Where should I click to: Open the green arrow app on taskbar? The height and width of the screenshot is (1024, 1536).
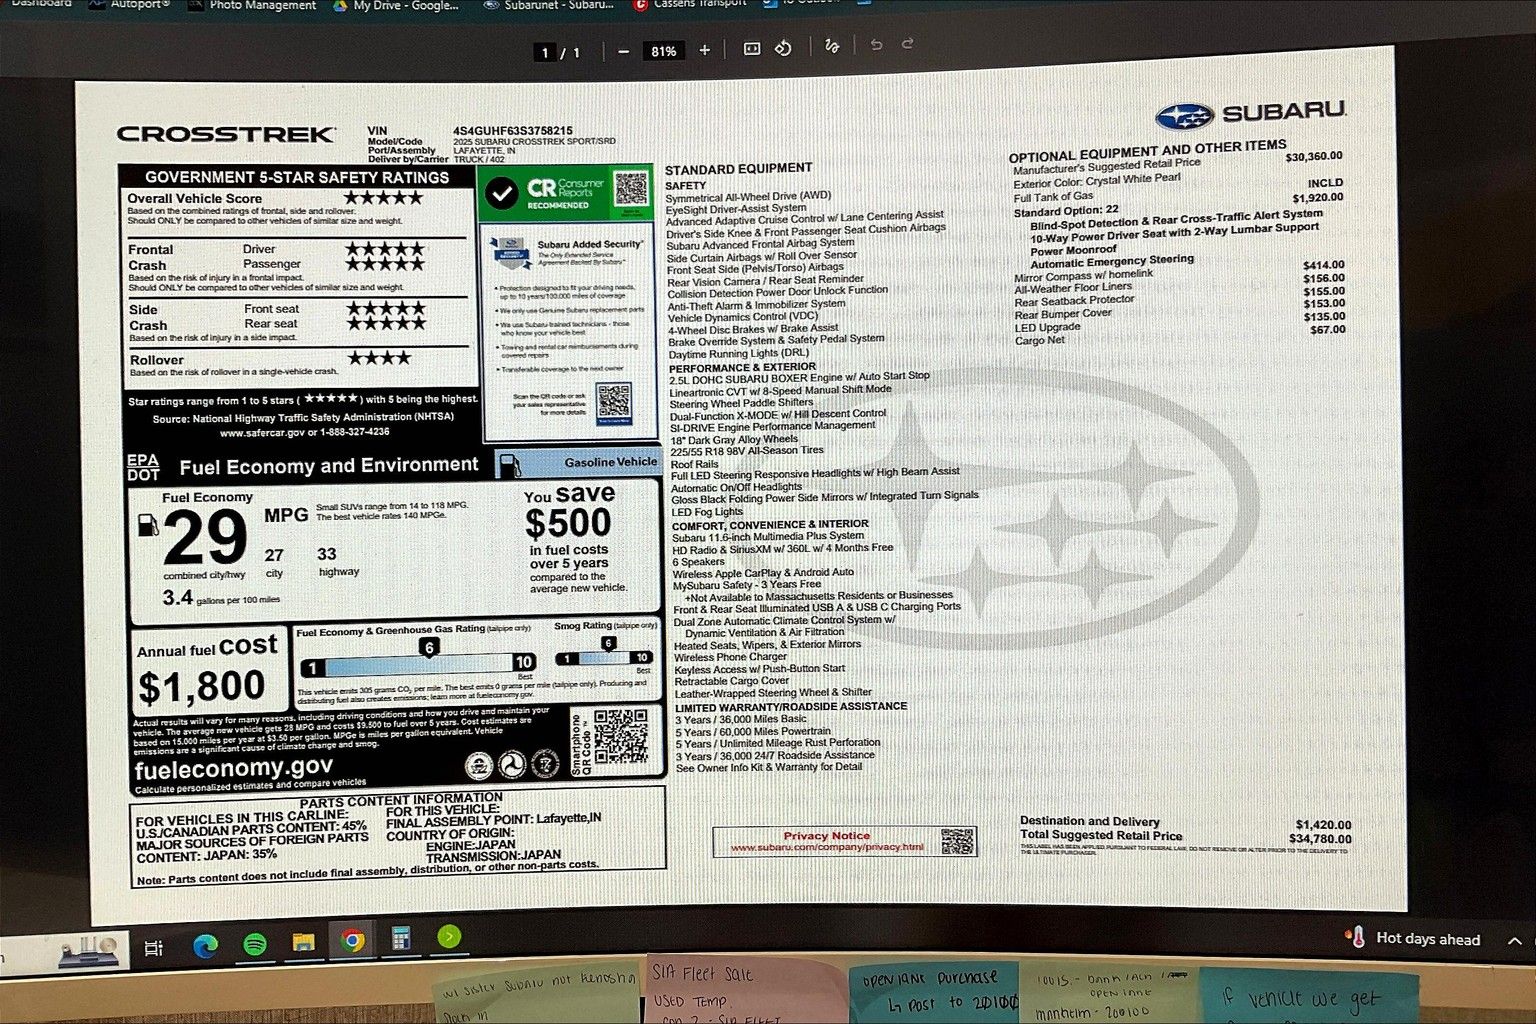pos(449,936)
